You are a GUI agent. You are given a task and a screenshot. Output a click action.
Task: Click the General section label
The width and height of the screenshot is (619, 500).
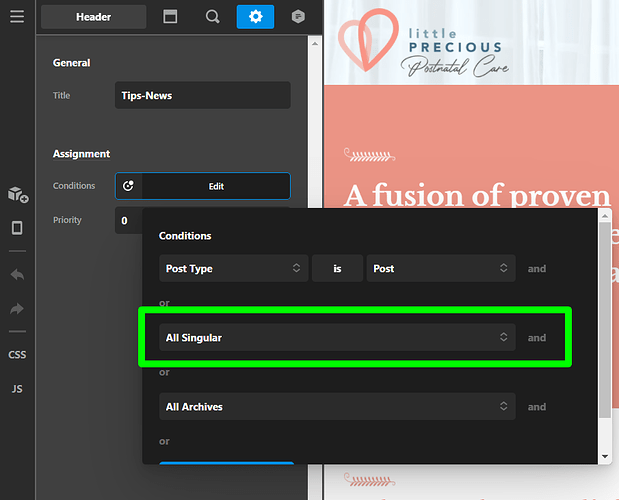(x=71, y=63)
